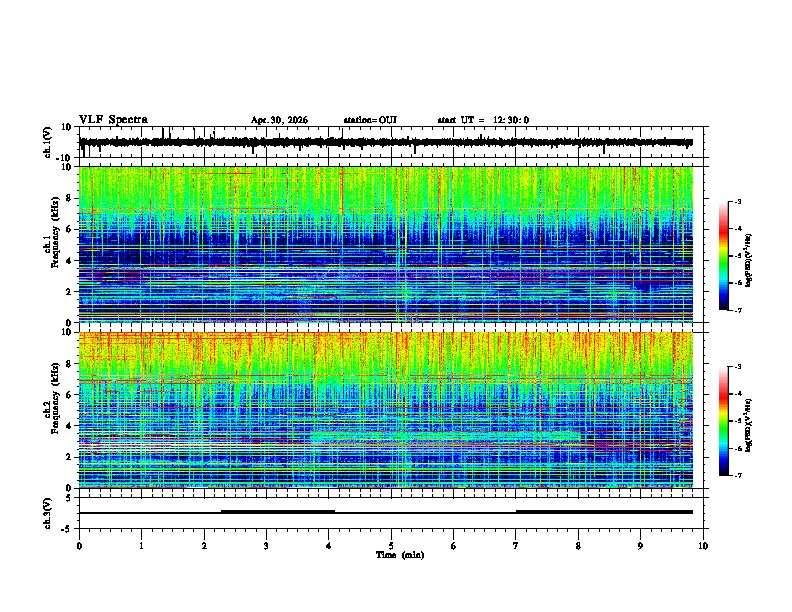Click the ch.1 color scale bar
The height and width of the screenshot is (612, 792).
pos(724,256)
